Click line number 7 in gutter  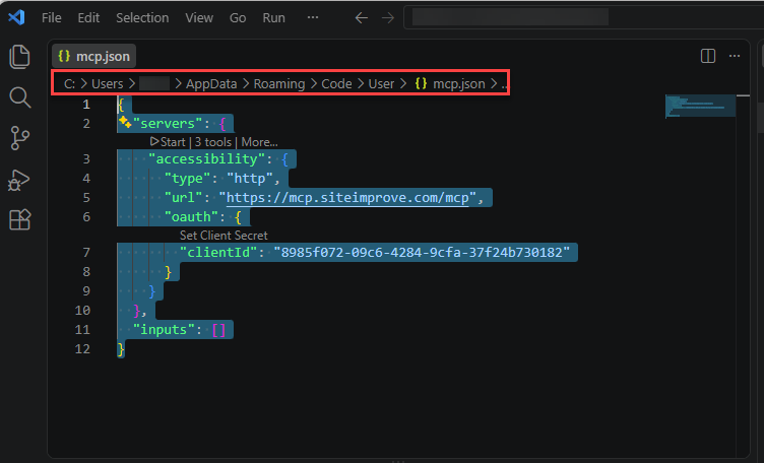pyautogui.click(x=86, y=252)
